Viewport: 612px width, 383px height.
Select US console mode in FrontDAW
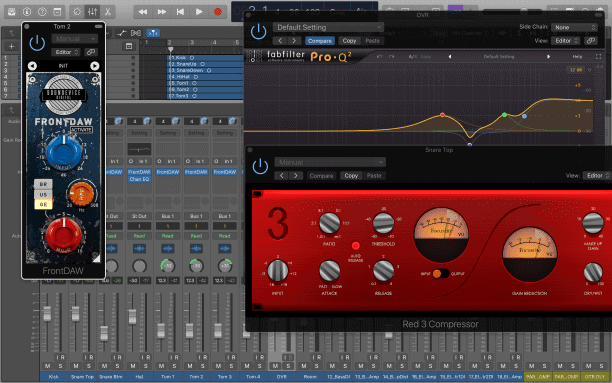coord(43,194)
